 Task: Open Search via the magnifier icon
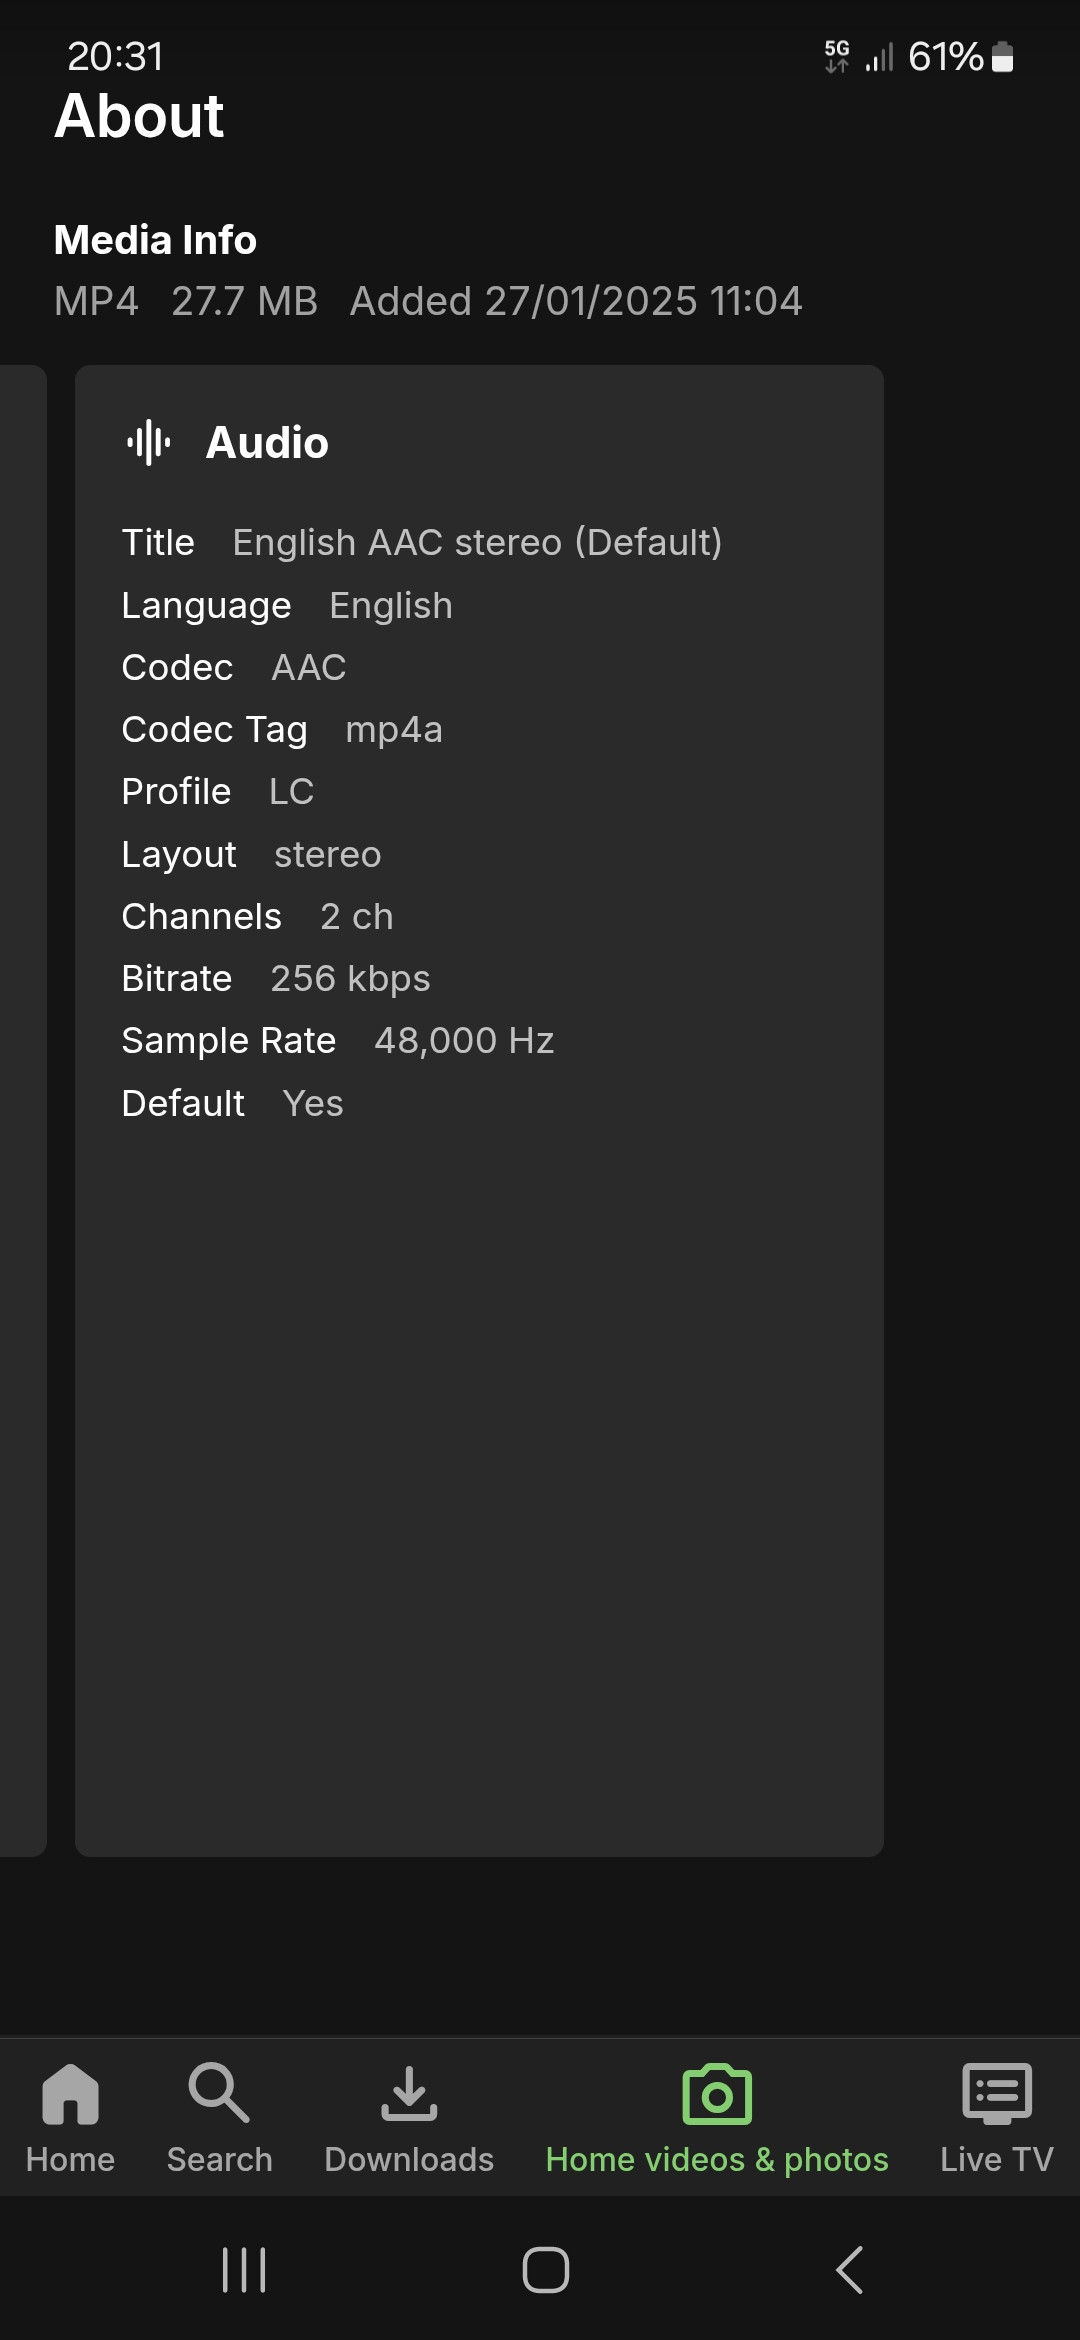(x=219, y=2092)
